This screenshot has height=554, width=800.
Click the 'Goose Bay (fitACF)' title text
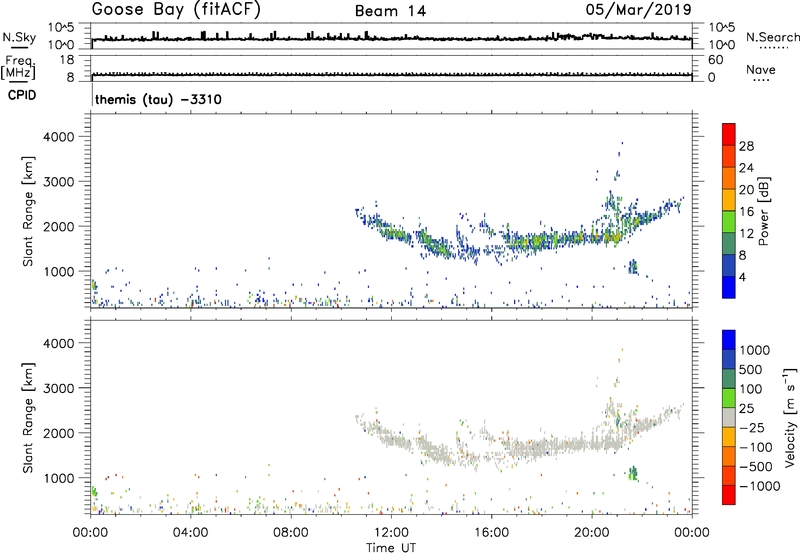(x=176, y=10)
